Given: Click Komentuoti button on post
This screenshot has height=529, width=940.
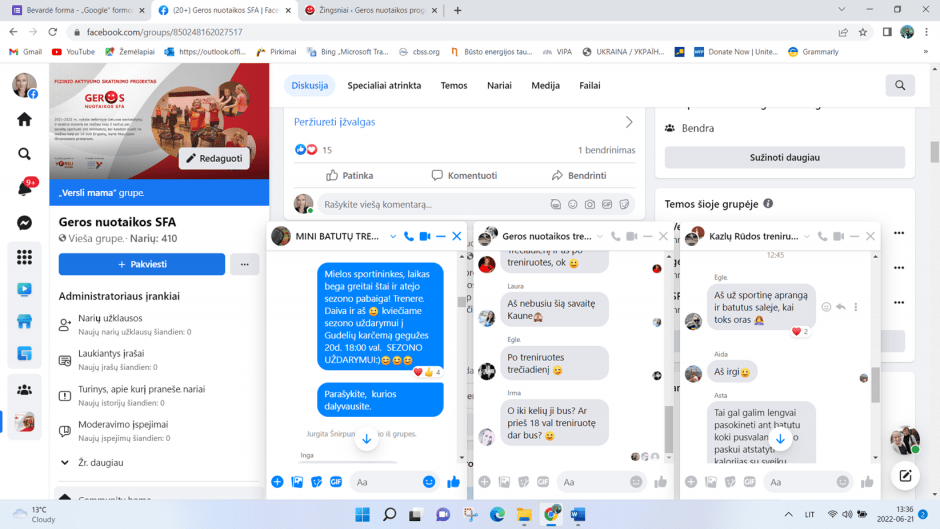Looking at the screenshot, I should tap(465, 175).
